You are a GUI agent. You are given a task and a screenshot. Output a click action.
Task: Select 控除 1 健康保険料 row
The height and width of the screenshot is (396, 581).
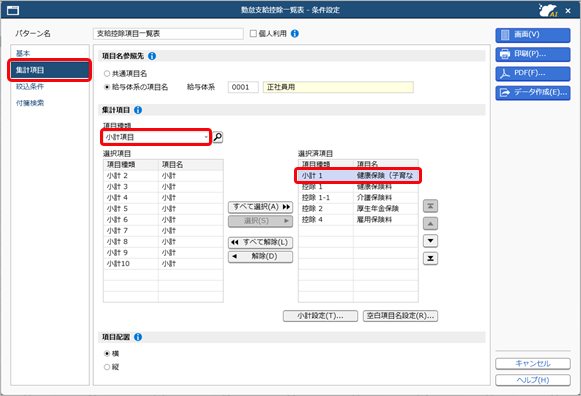point(358,187)
